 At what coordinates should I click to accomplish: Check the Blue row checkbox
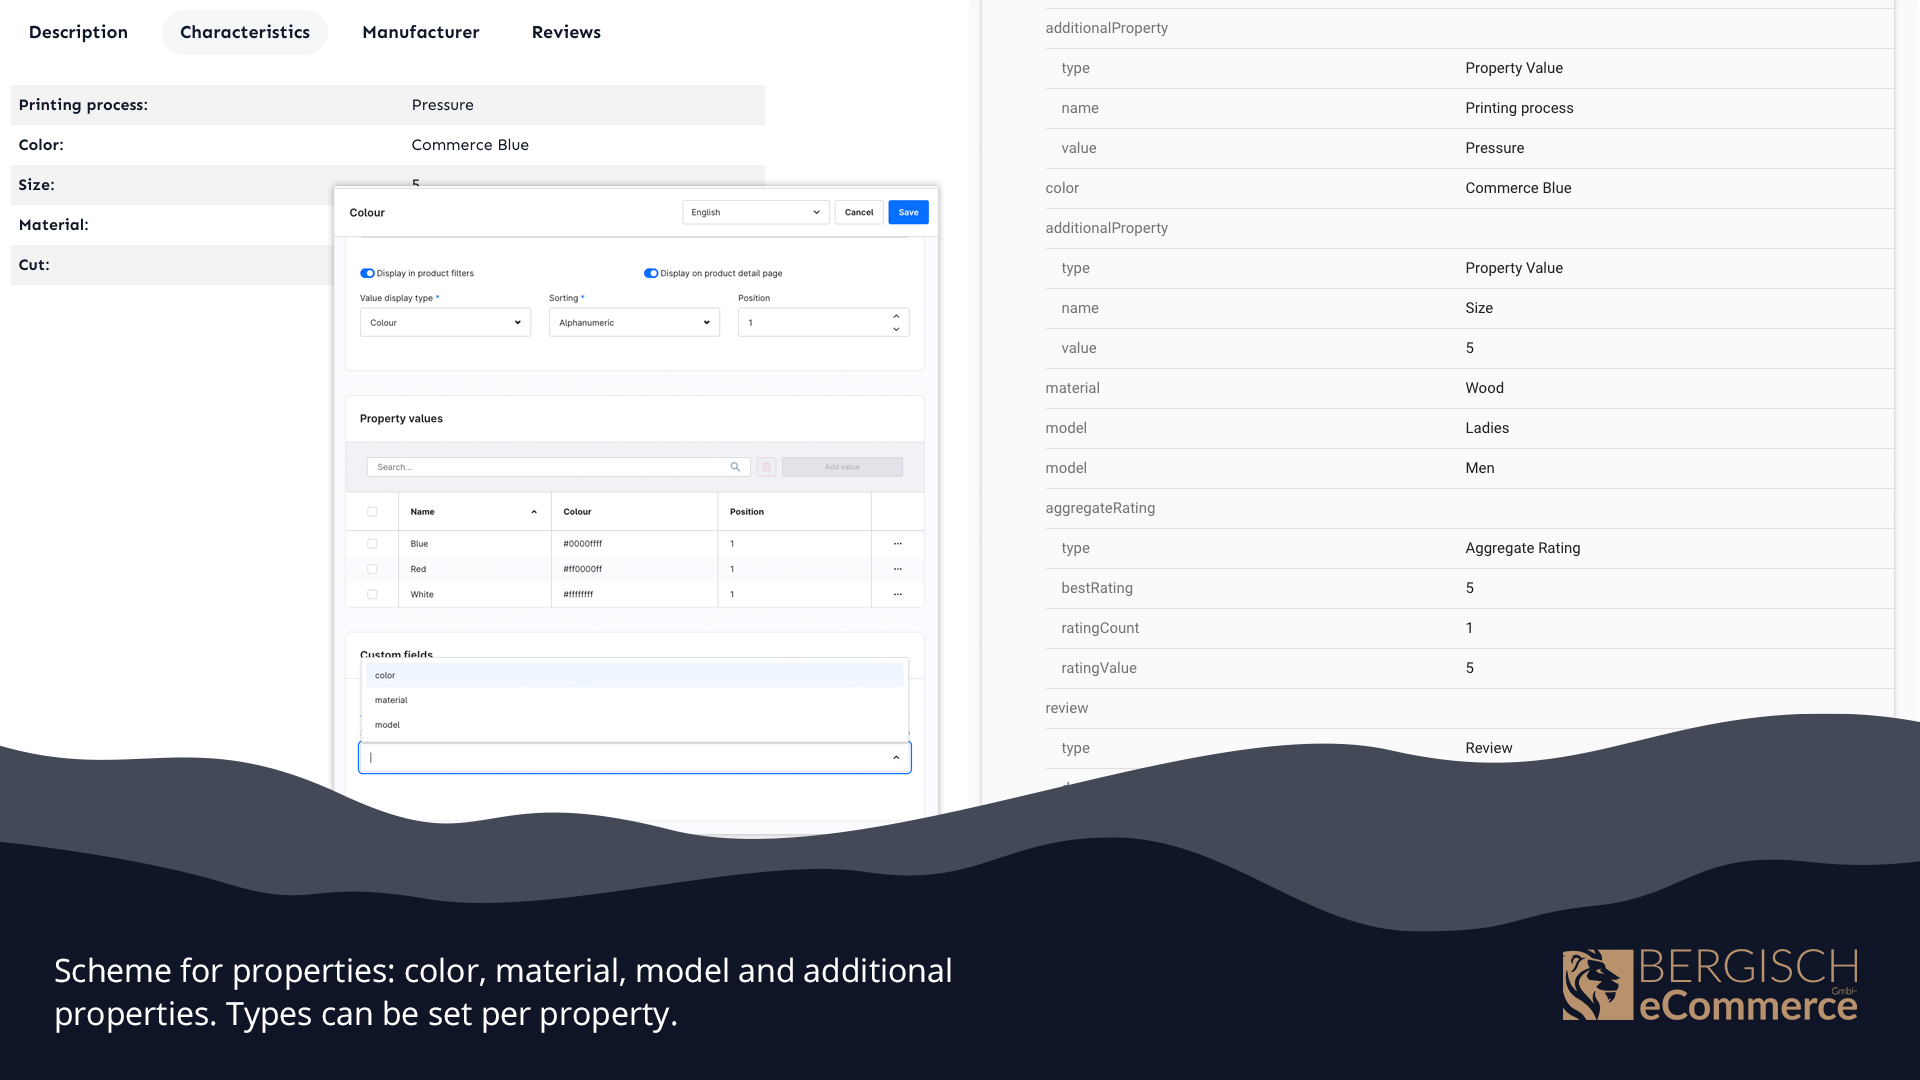click(x=372, y=544)
